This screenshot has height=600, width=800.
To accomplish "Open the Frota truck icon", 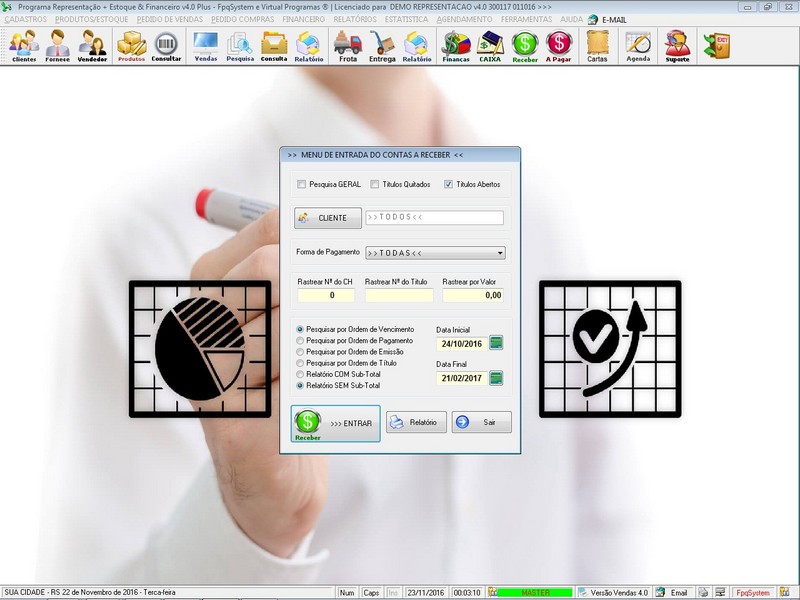I will pyautogui.click(x=347, y=45).
